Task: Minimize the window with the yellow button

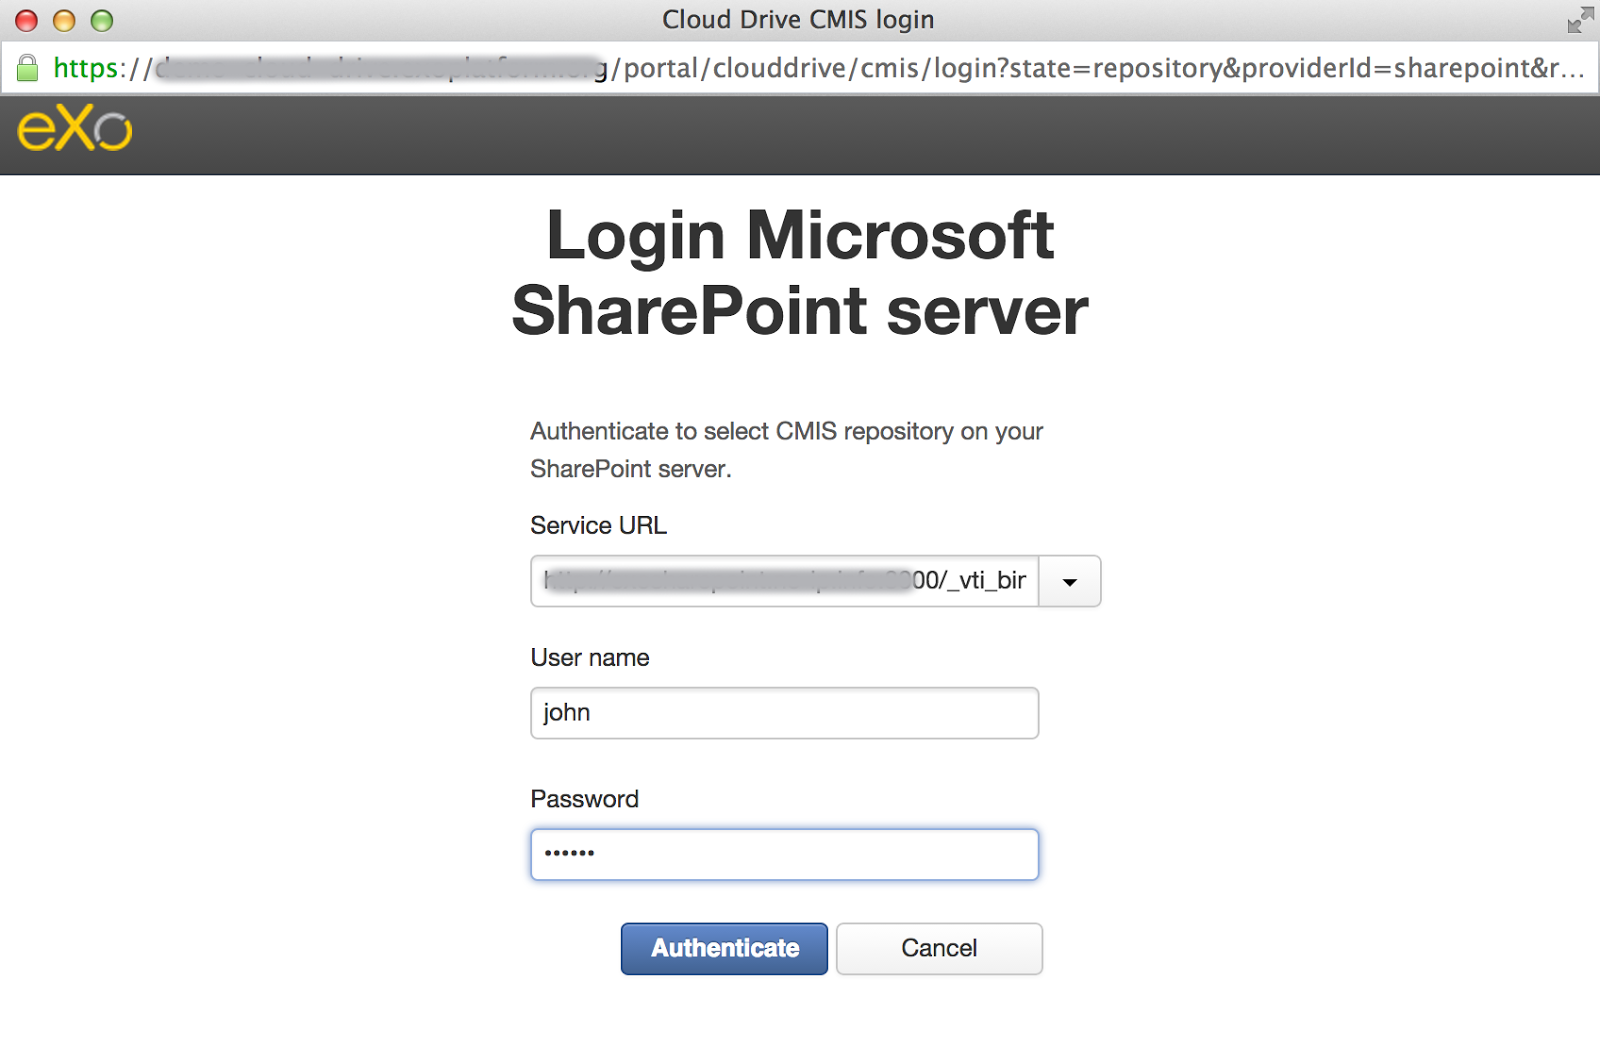Action: [x=64, y=20]
